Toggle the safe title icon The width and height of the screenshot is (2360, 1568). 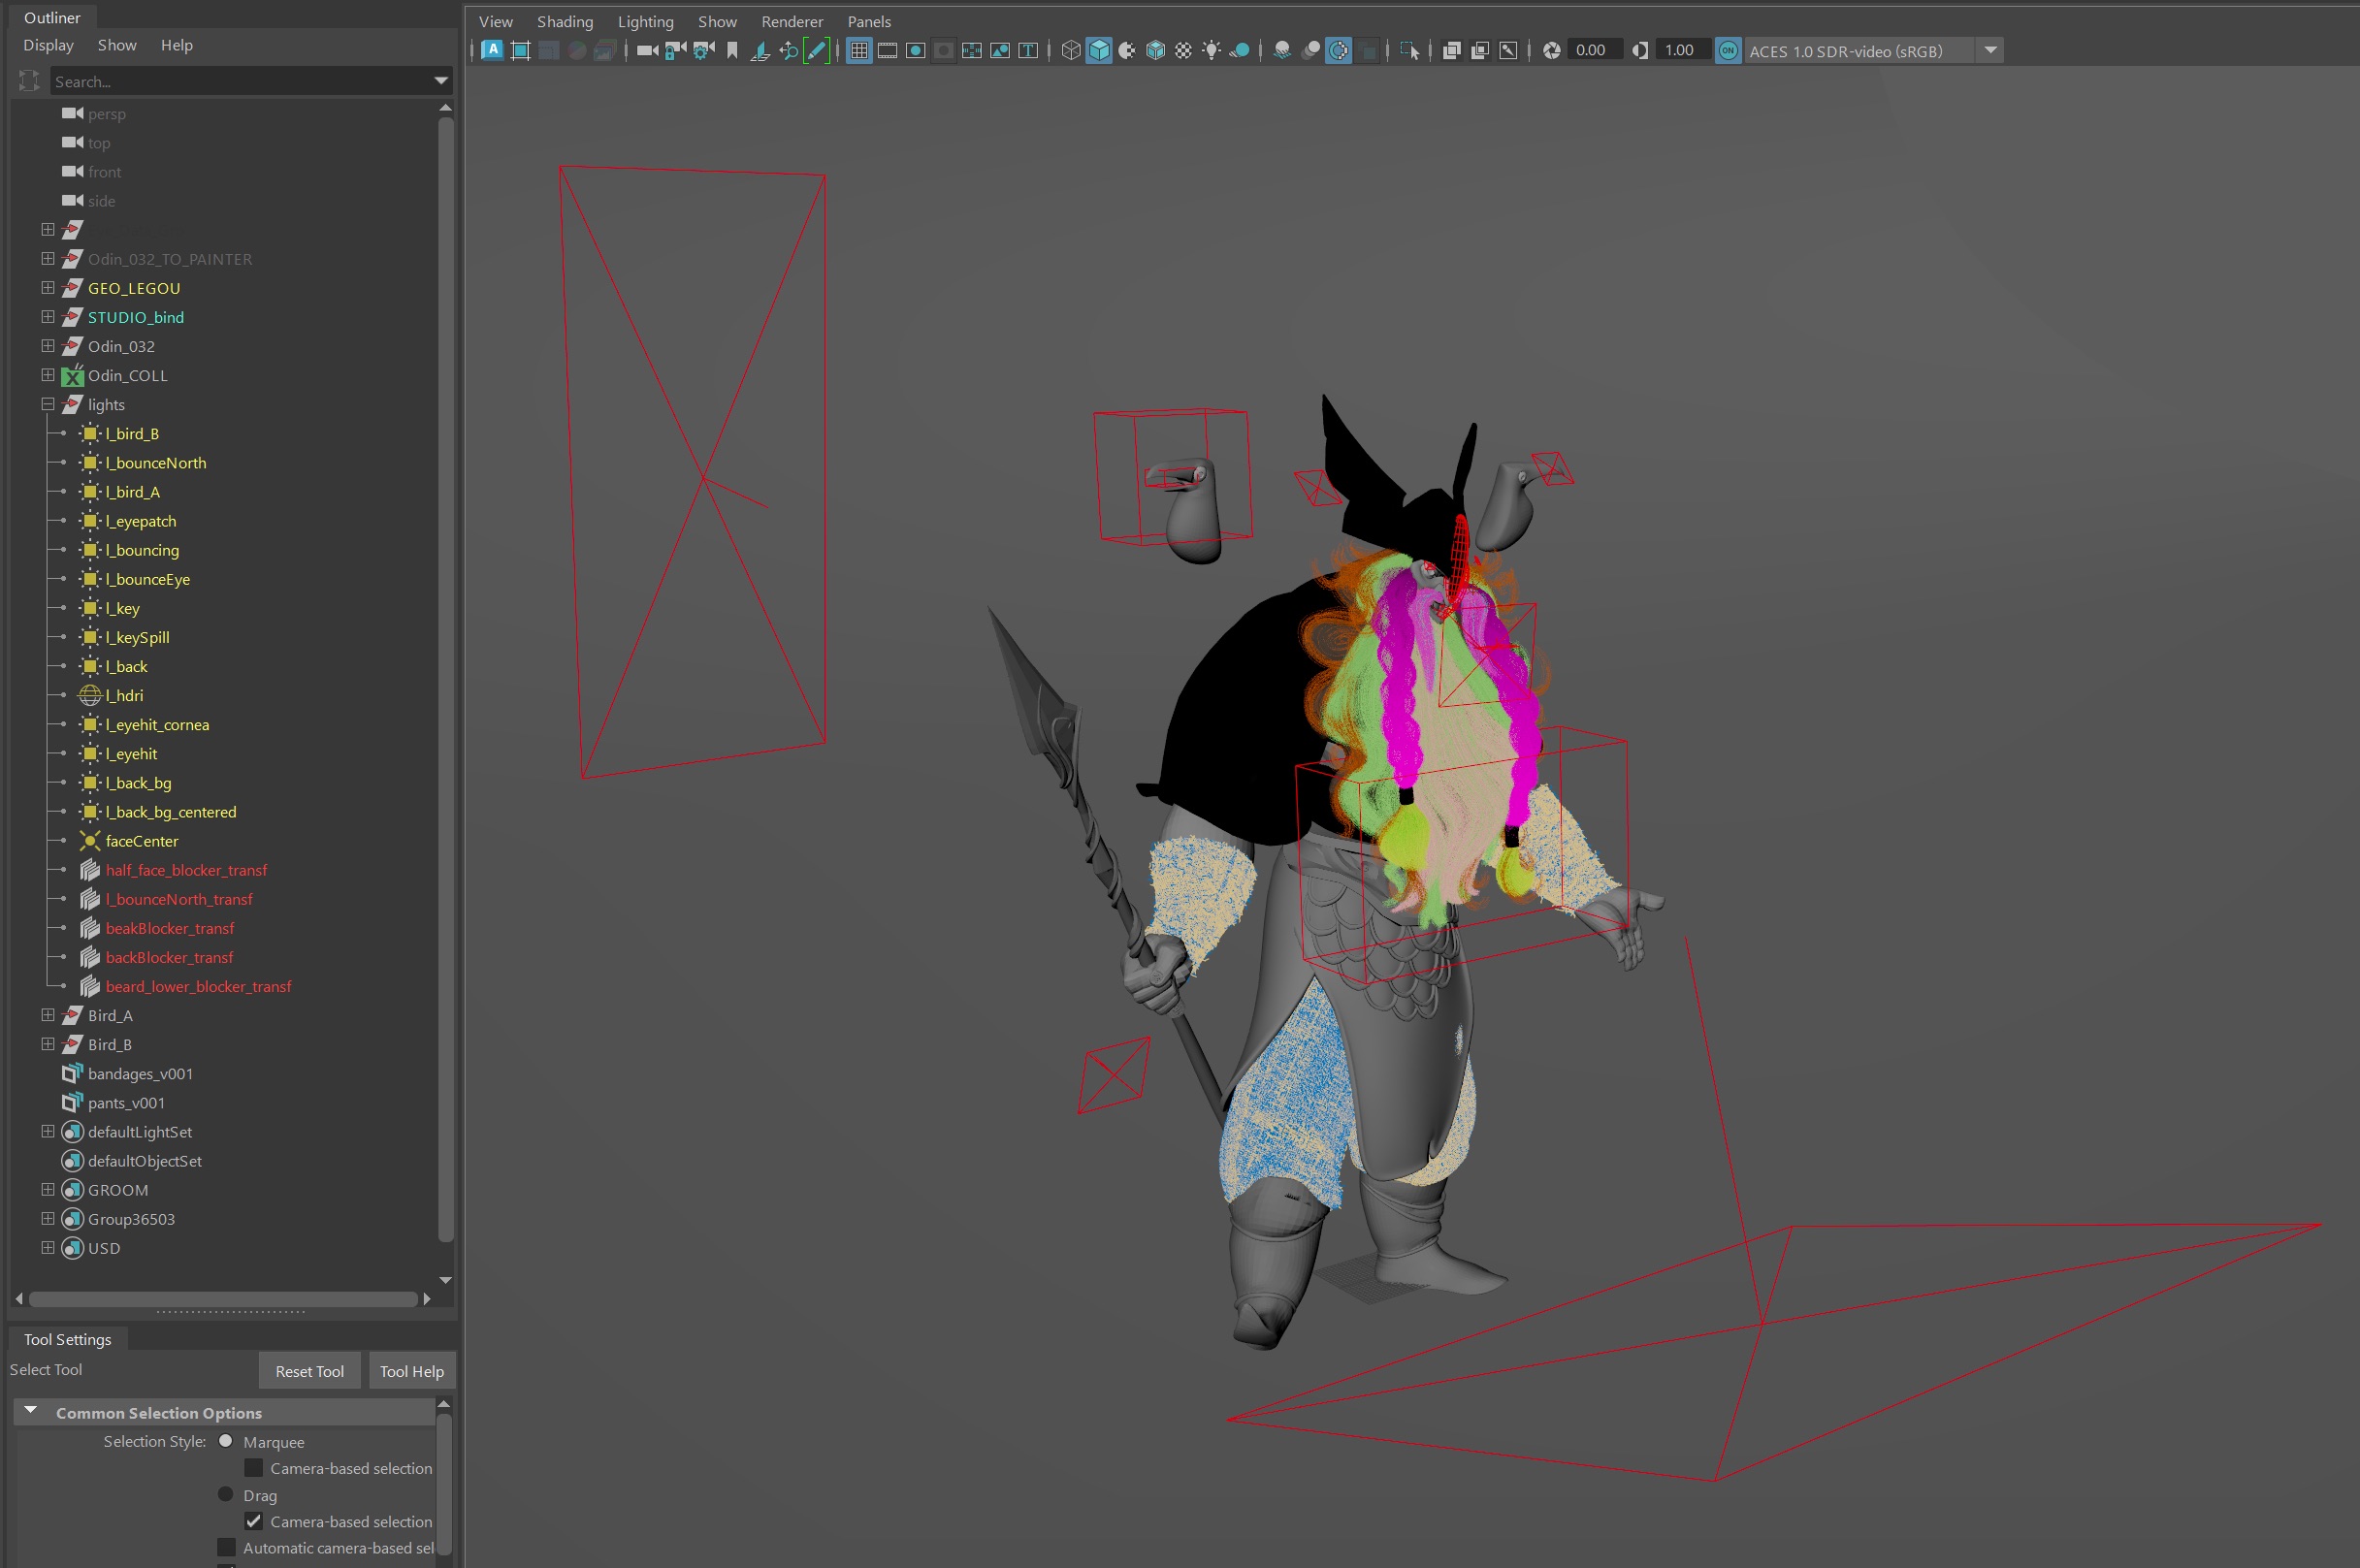coord(1027,50)
